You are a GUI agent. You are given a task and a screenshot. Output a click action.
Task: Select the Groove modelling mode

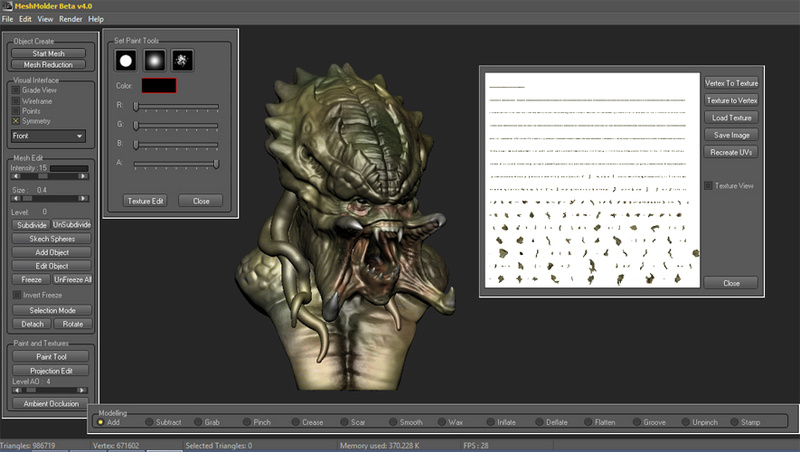point(637,422)
